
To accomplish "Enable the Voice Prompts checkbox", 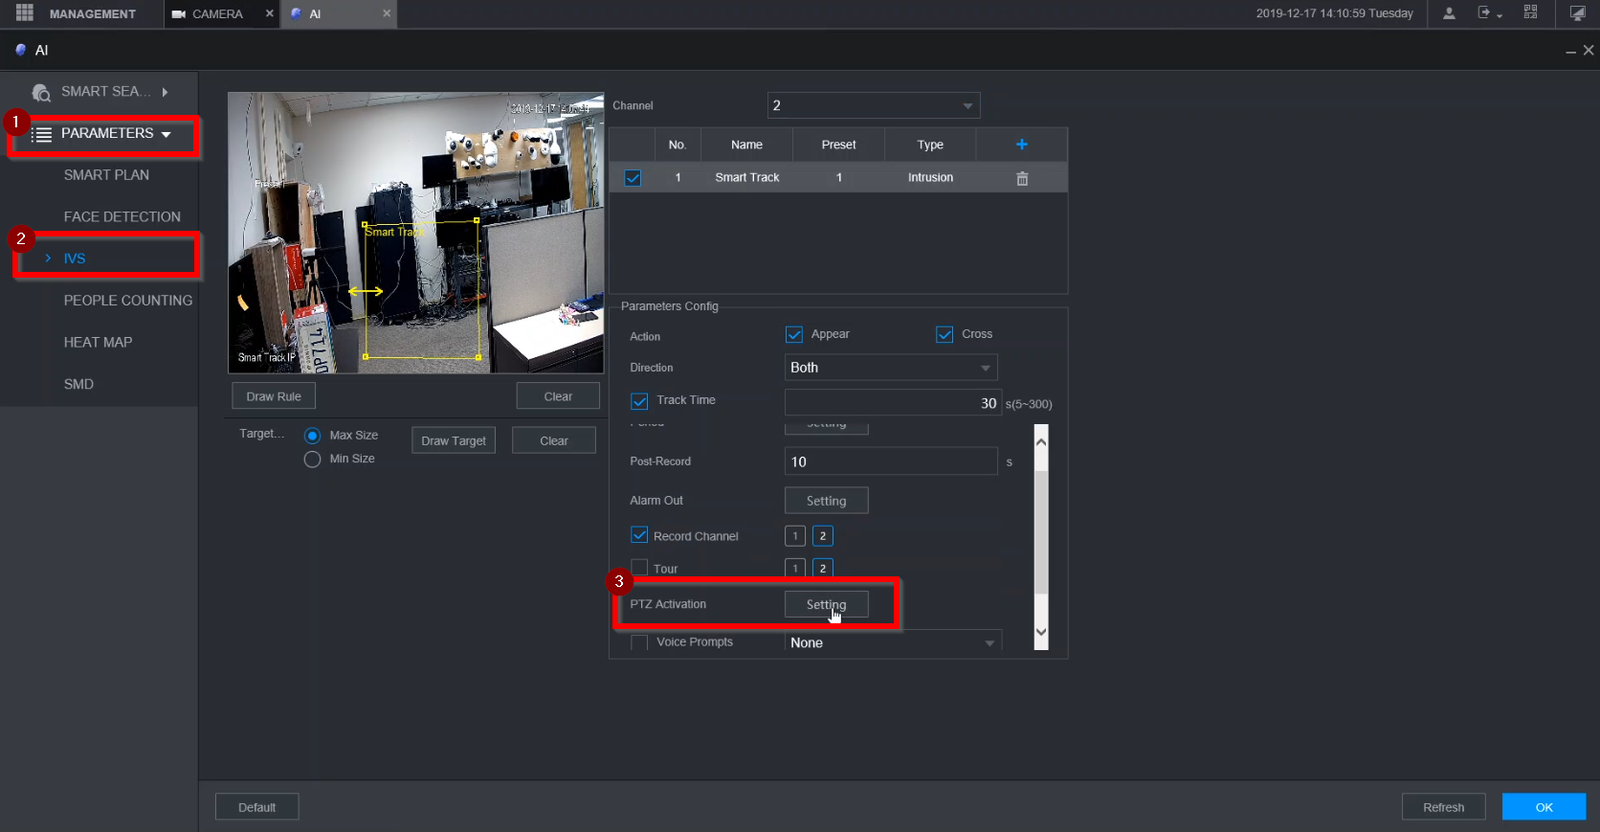I will (640, 642).
